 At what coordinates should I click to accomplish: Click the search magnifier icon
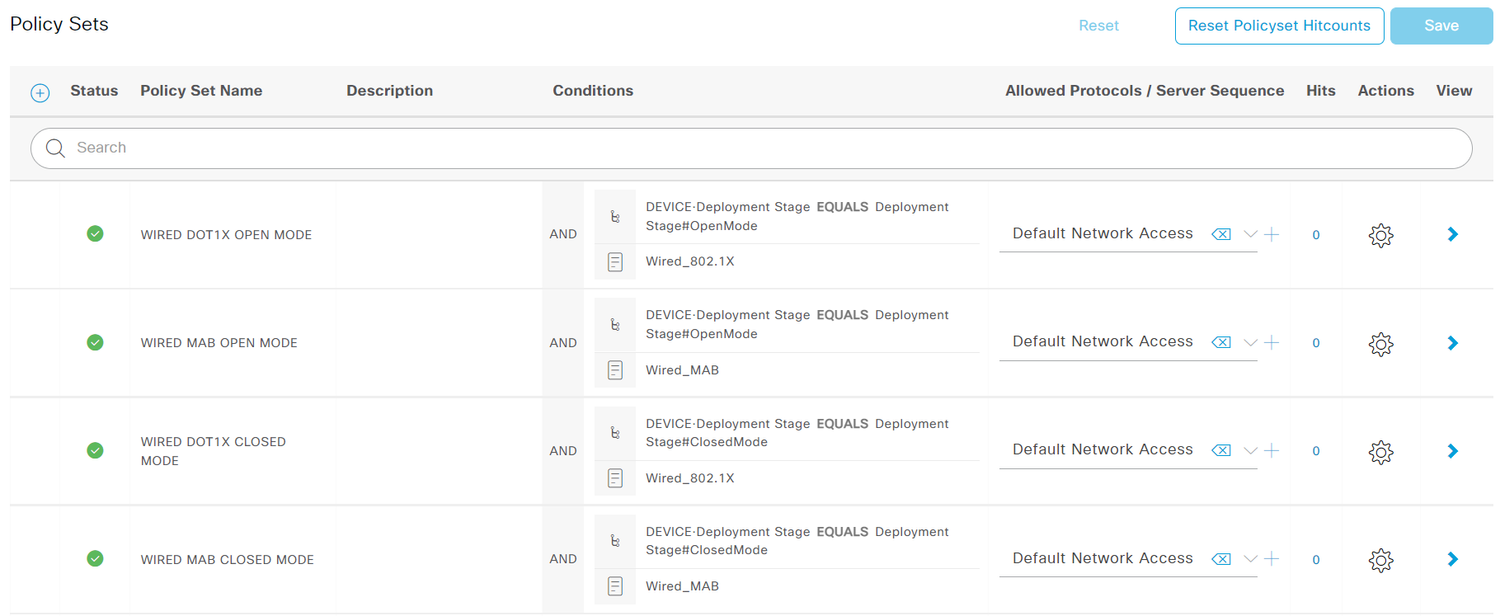tap(55, 148)
